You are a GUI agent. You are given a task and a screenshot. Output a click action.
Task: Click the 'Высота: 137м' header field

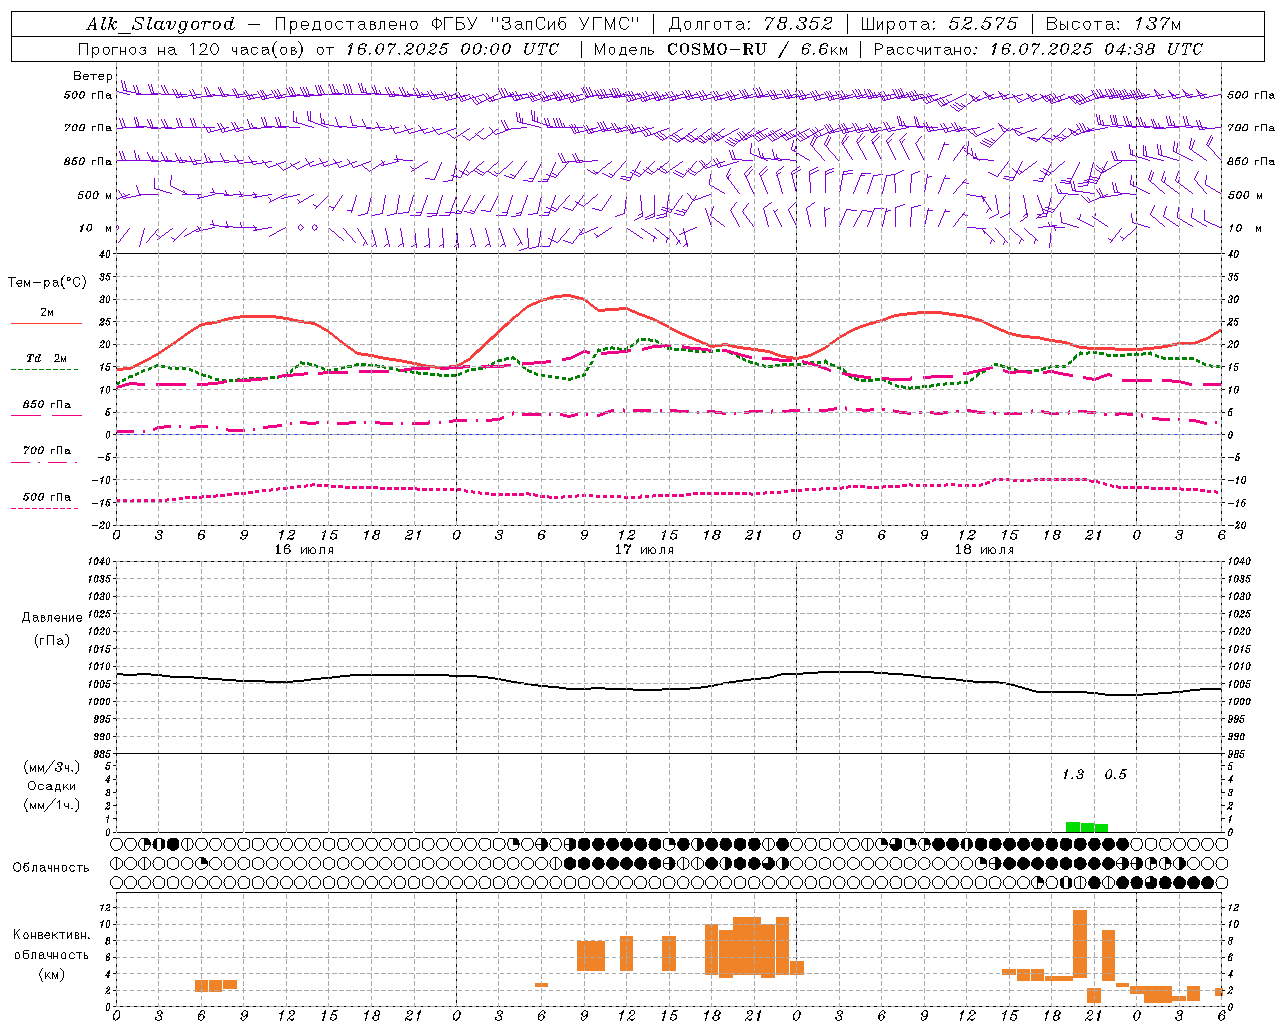point(1113,24)
